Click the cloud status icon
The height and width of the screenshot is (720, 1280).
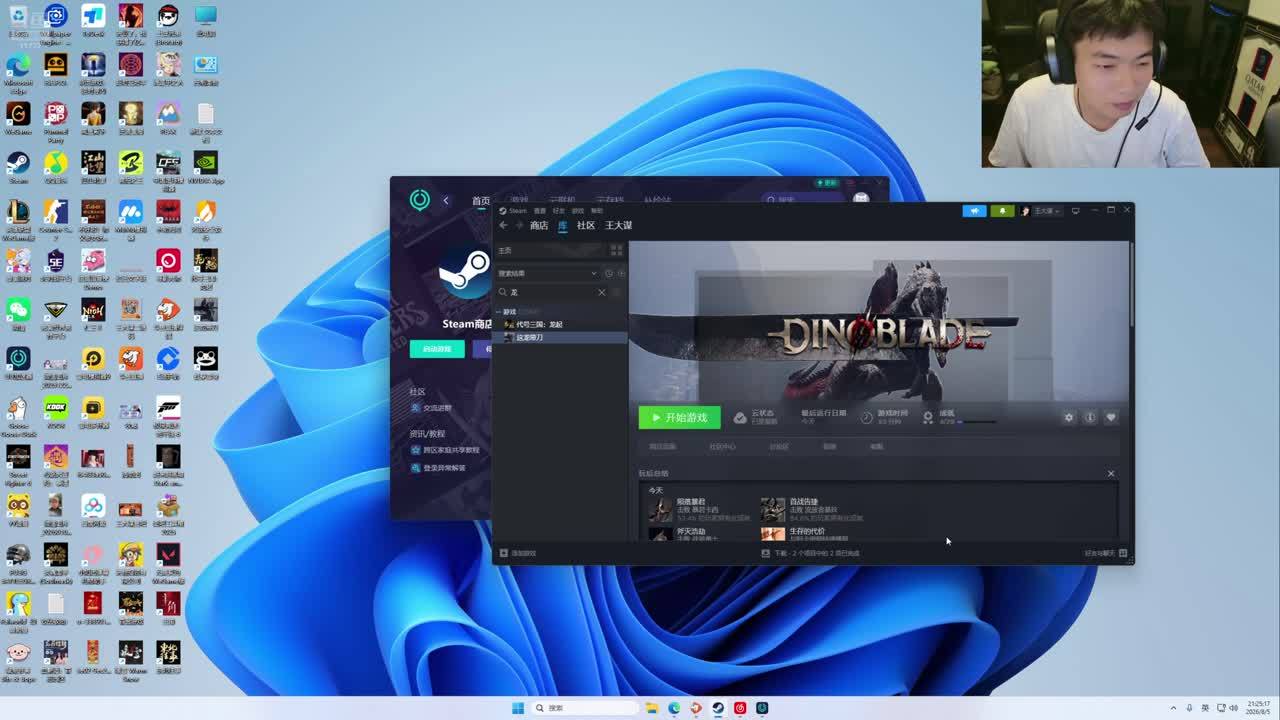click(x=740, y=417)
